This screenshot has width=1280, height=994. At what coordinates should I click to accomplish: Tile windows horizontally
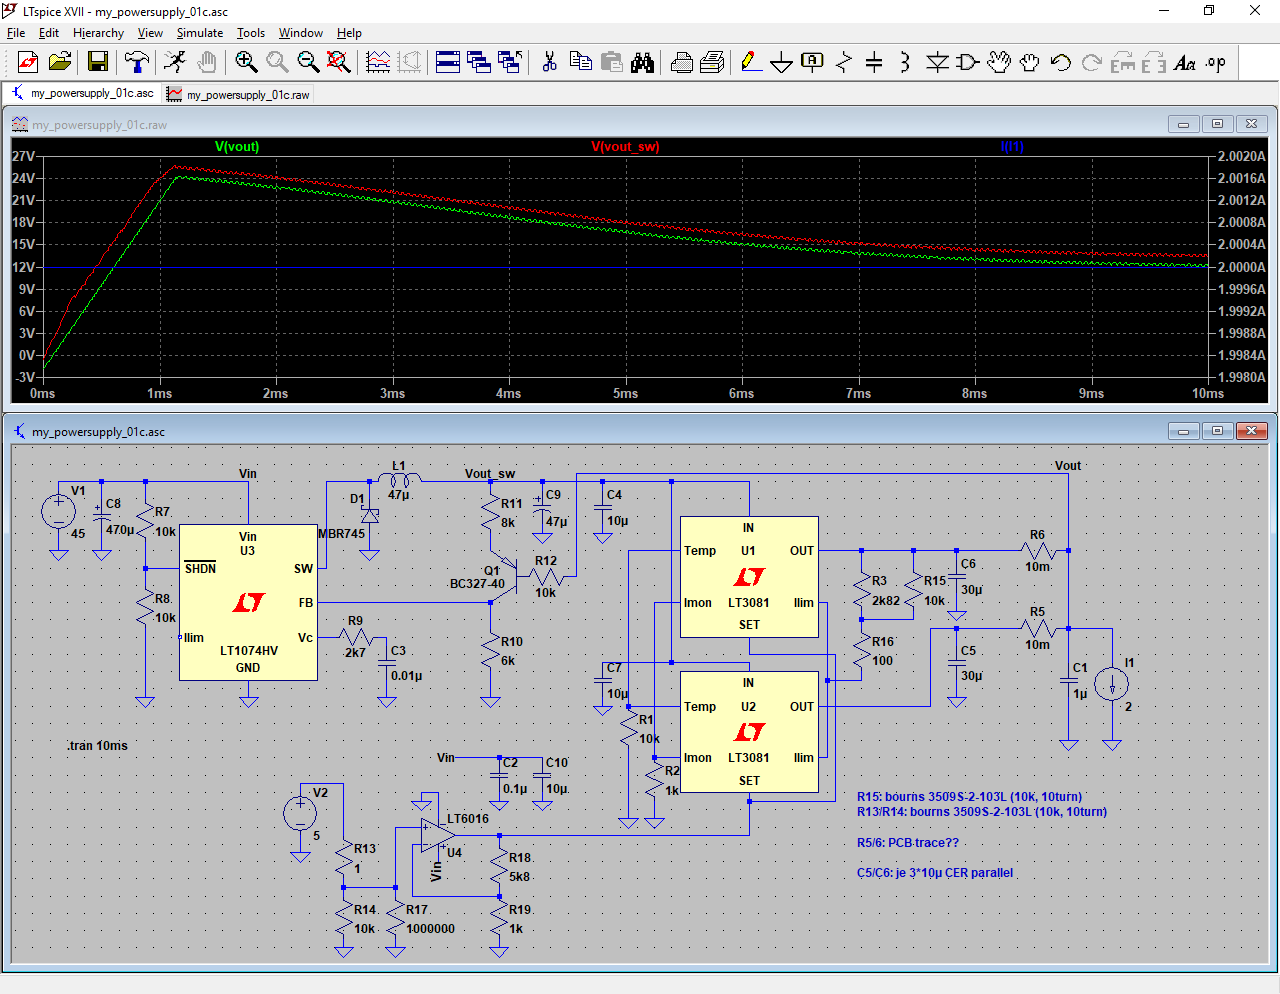tap(448, 62)
